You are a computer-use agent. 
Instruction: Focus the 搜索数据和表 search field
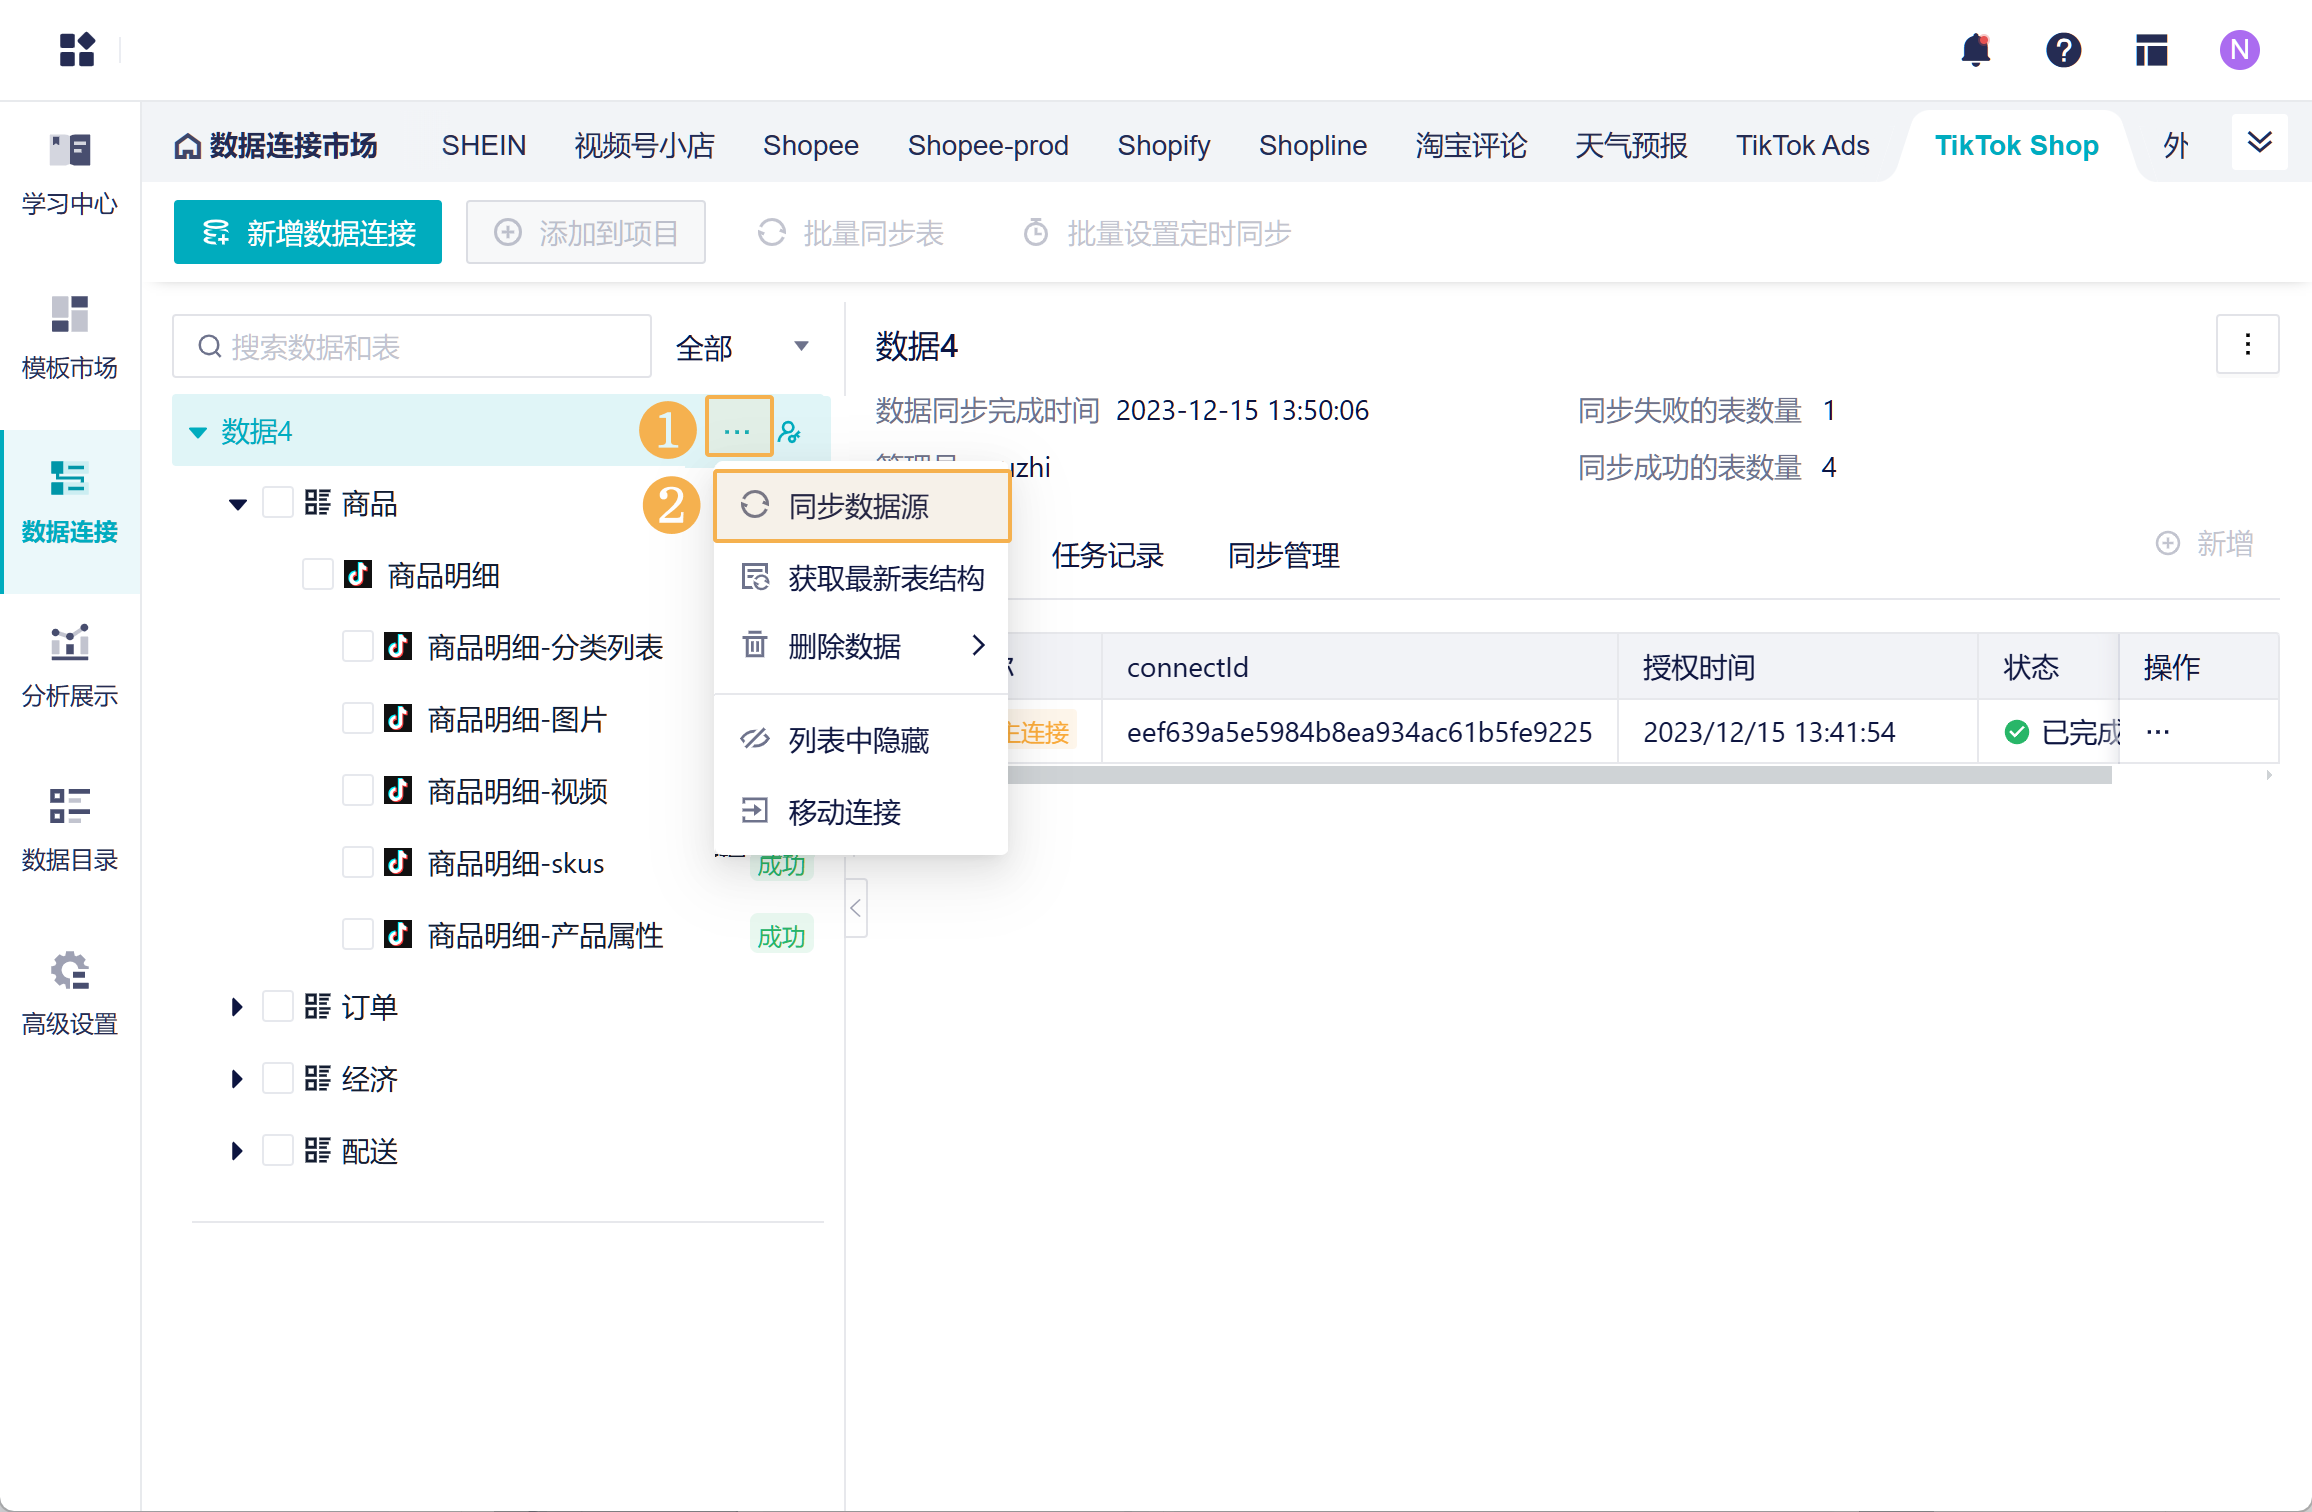(412, 347)
